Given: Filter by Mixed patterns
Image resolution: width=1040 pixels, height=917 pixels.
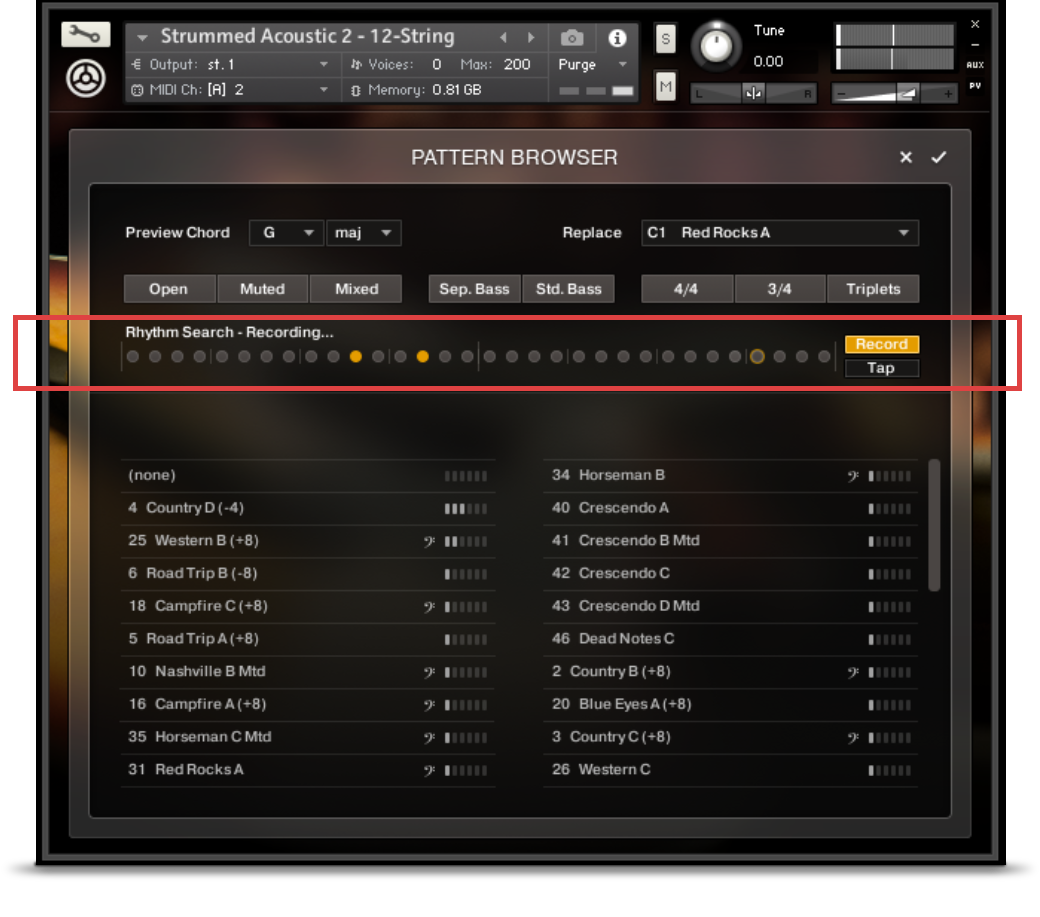Looking at the screenshot, I should pos(357,289).
